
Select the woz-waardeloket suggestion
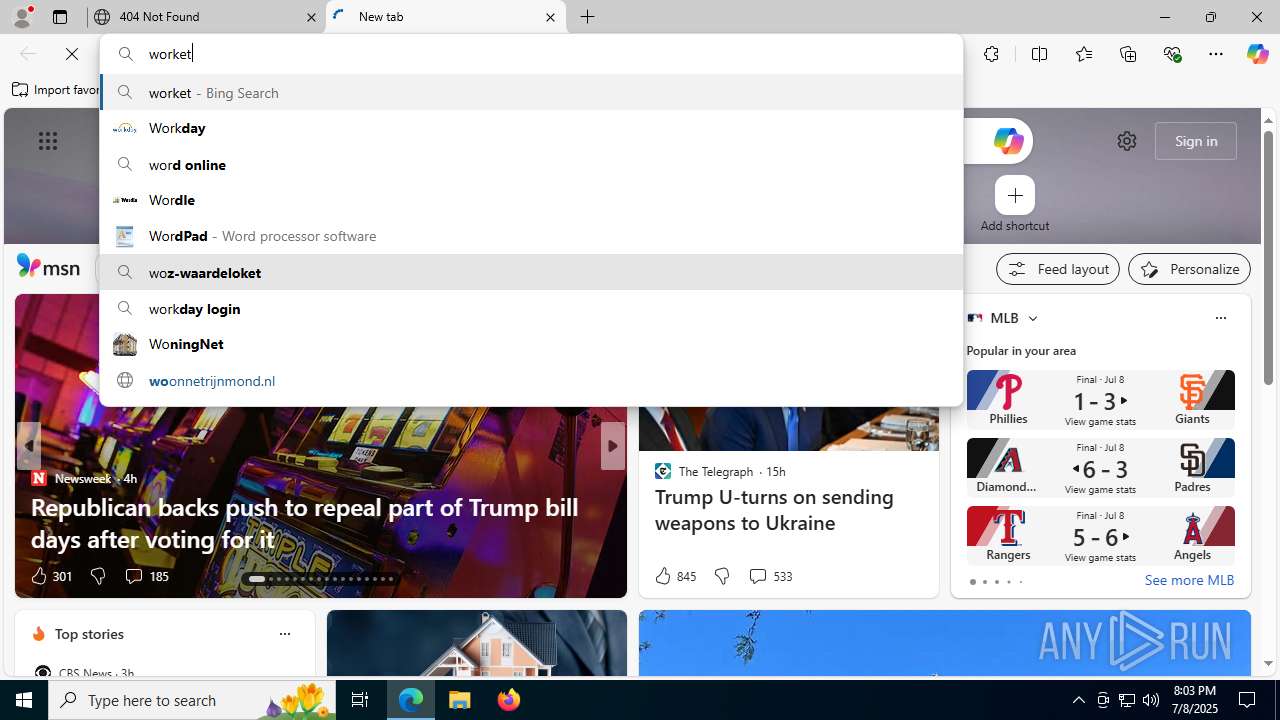point(531,272)
